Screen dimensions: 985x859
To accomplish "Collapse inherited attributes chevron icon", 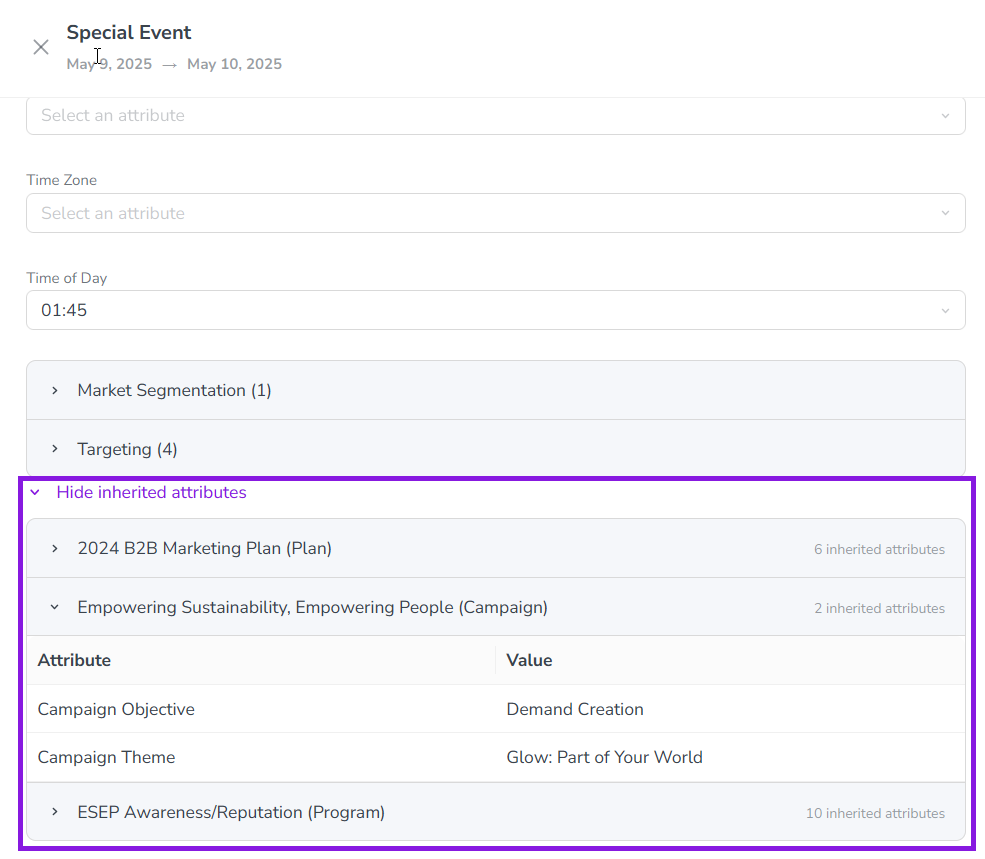I will pyautogui.click(x=35, y=493).
